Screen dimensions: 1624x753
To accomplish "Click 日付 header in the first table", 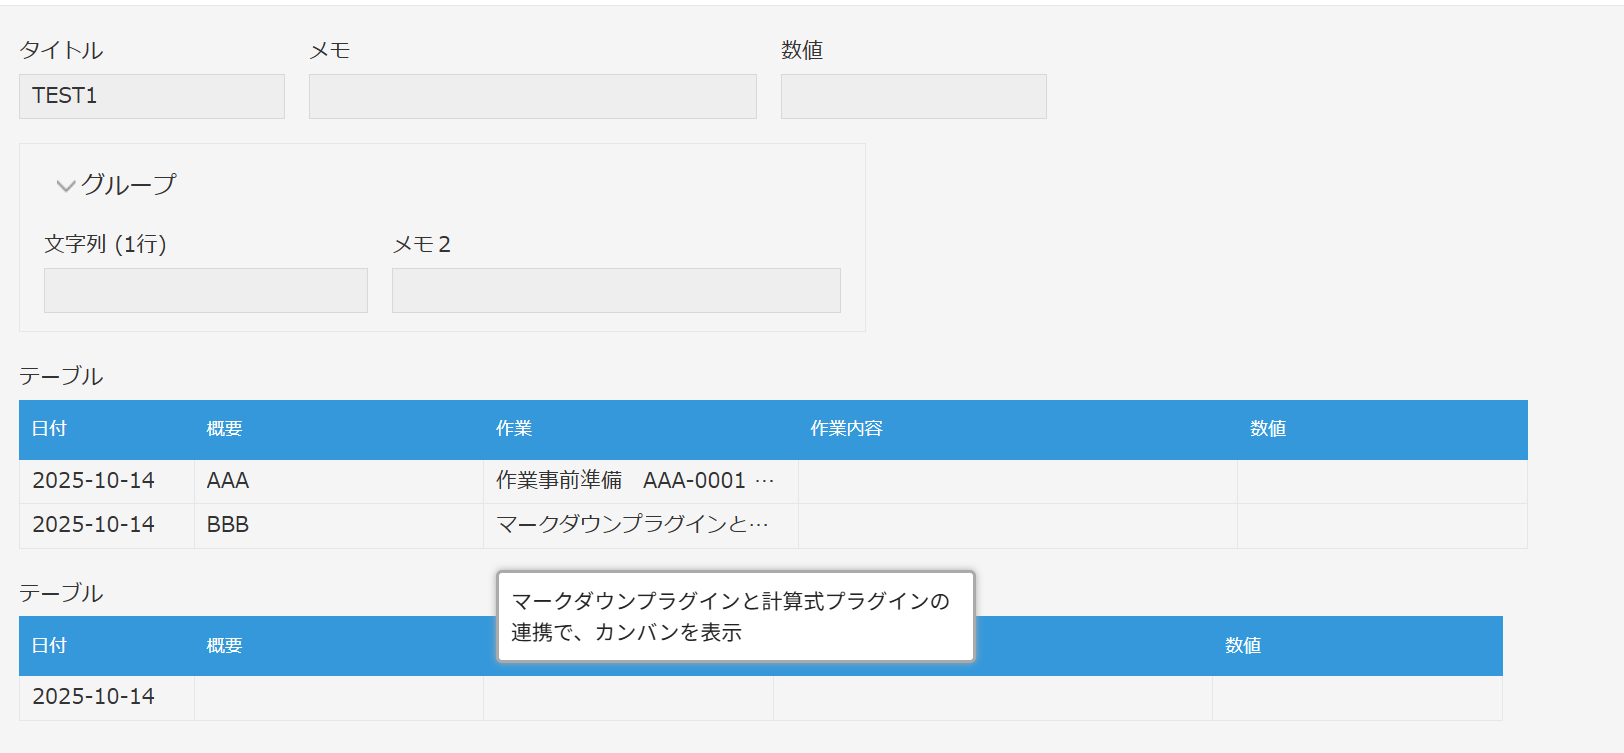I will click(x=49, y=429).
